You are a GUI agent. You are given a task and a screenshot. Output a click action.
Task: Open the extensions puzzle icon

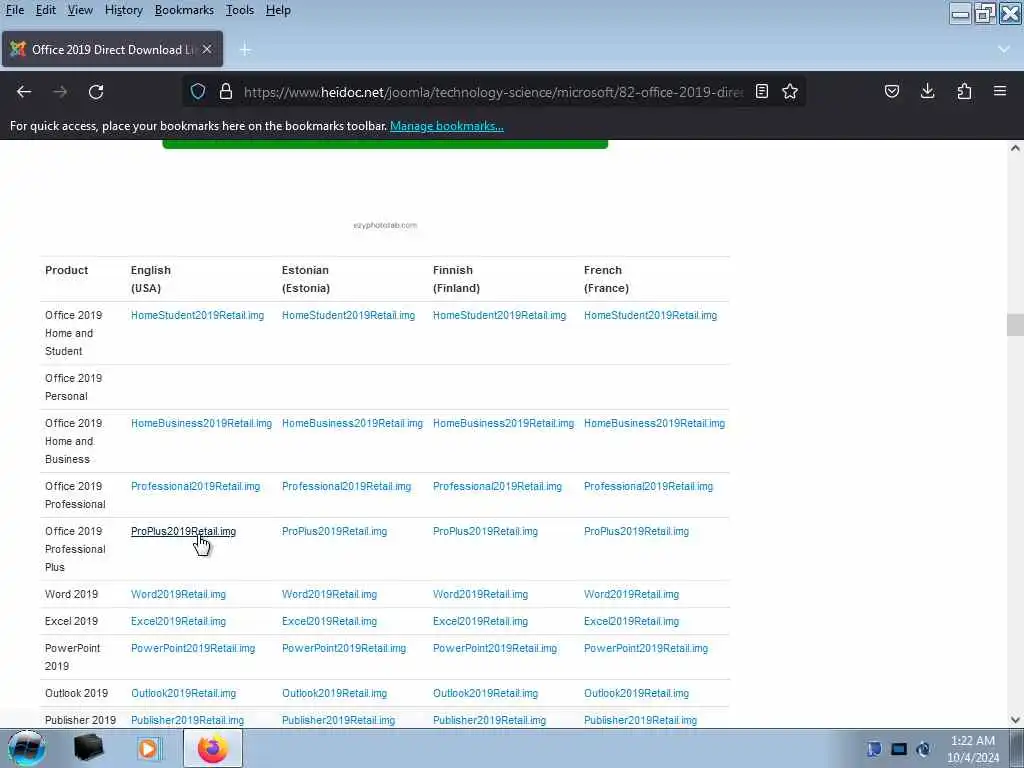tap(964, 91)
